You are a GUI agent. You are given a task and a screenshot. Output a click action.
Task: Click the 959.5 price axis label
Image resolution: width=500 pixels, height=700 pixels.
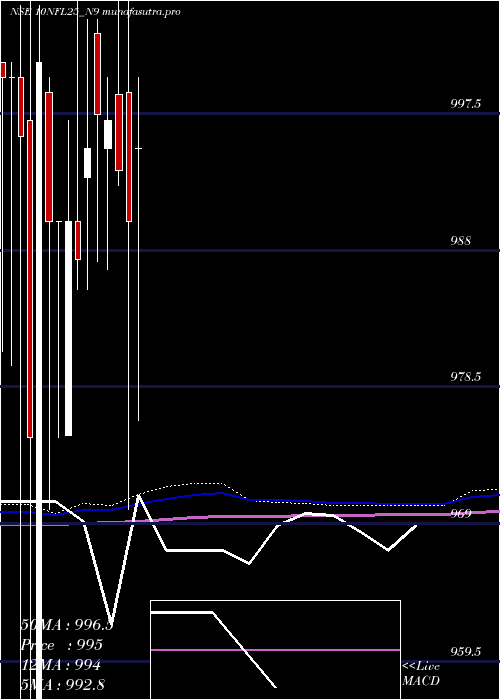point(466,652)
